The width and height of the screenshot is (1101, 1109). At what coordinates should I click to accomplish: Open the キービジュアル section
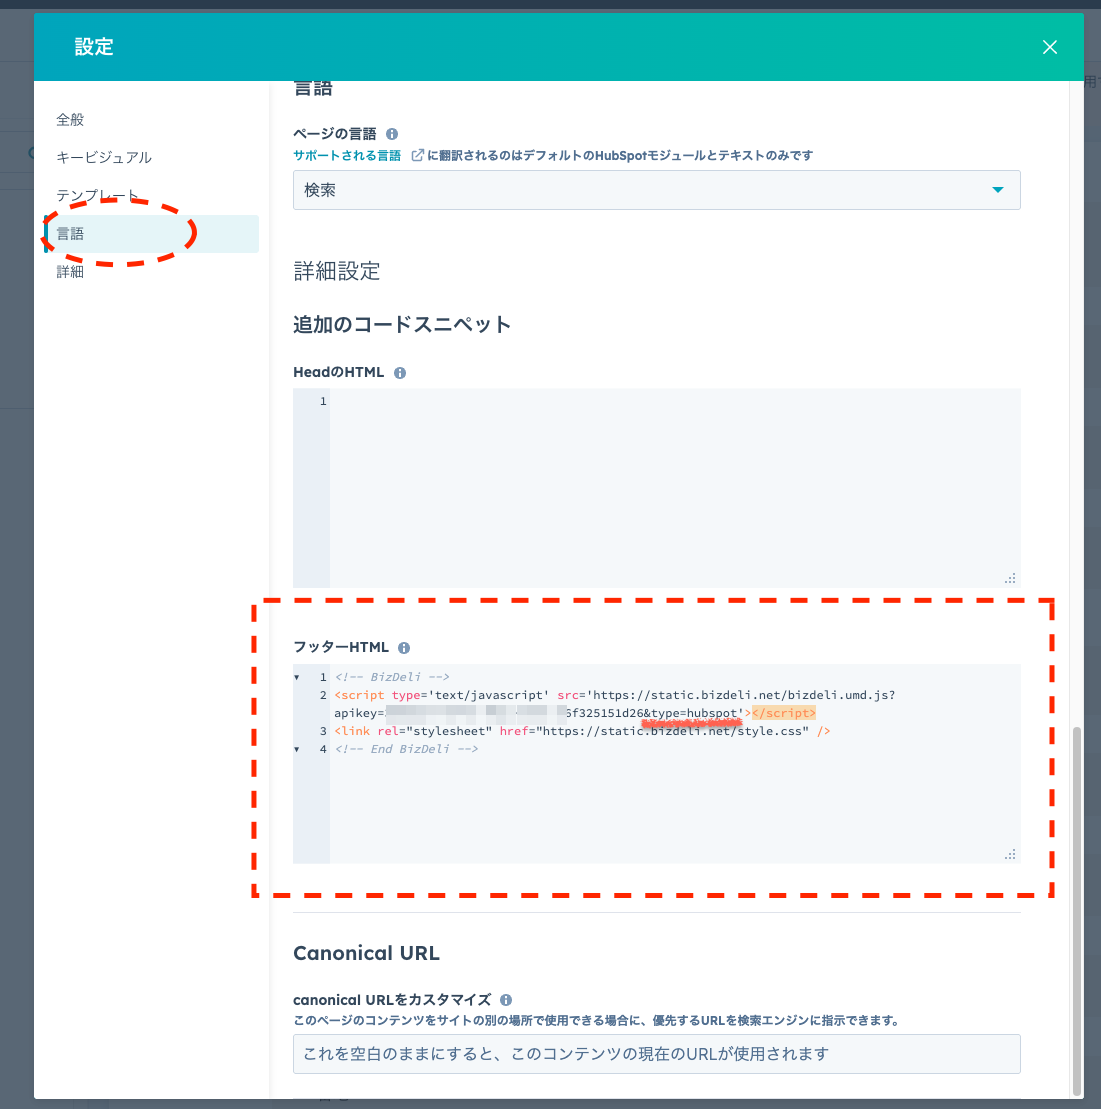pyautogui.click(x=104, y=158)
